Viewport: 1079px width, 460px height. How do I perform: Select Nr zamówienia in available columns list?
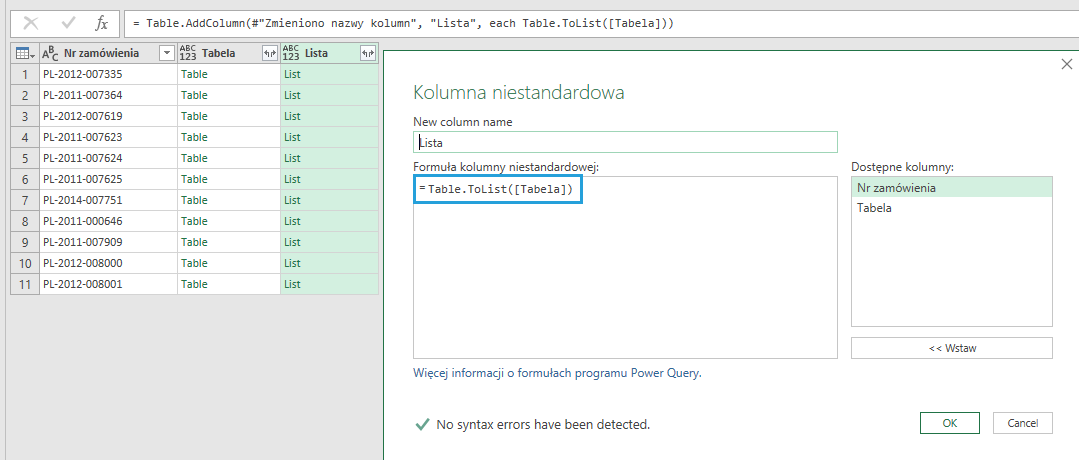[x=951, y=188]
